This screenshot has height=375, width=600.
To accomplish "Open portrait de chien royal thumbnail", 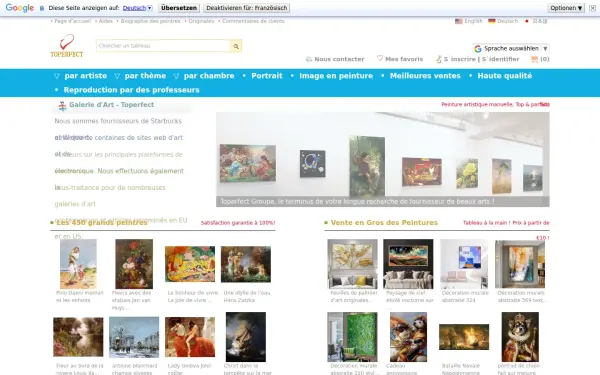I will [520, 337].
